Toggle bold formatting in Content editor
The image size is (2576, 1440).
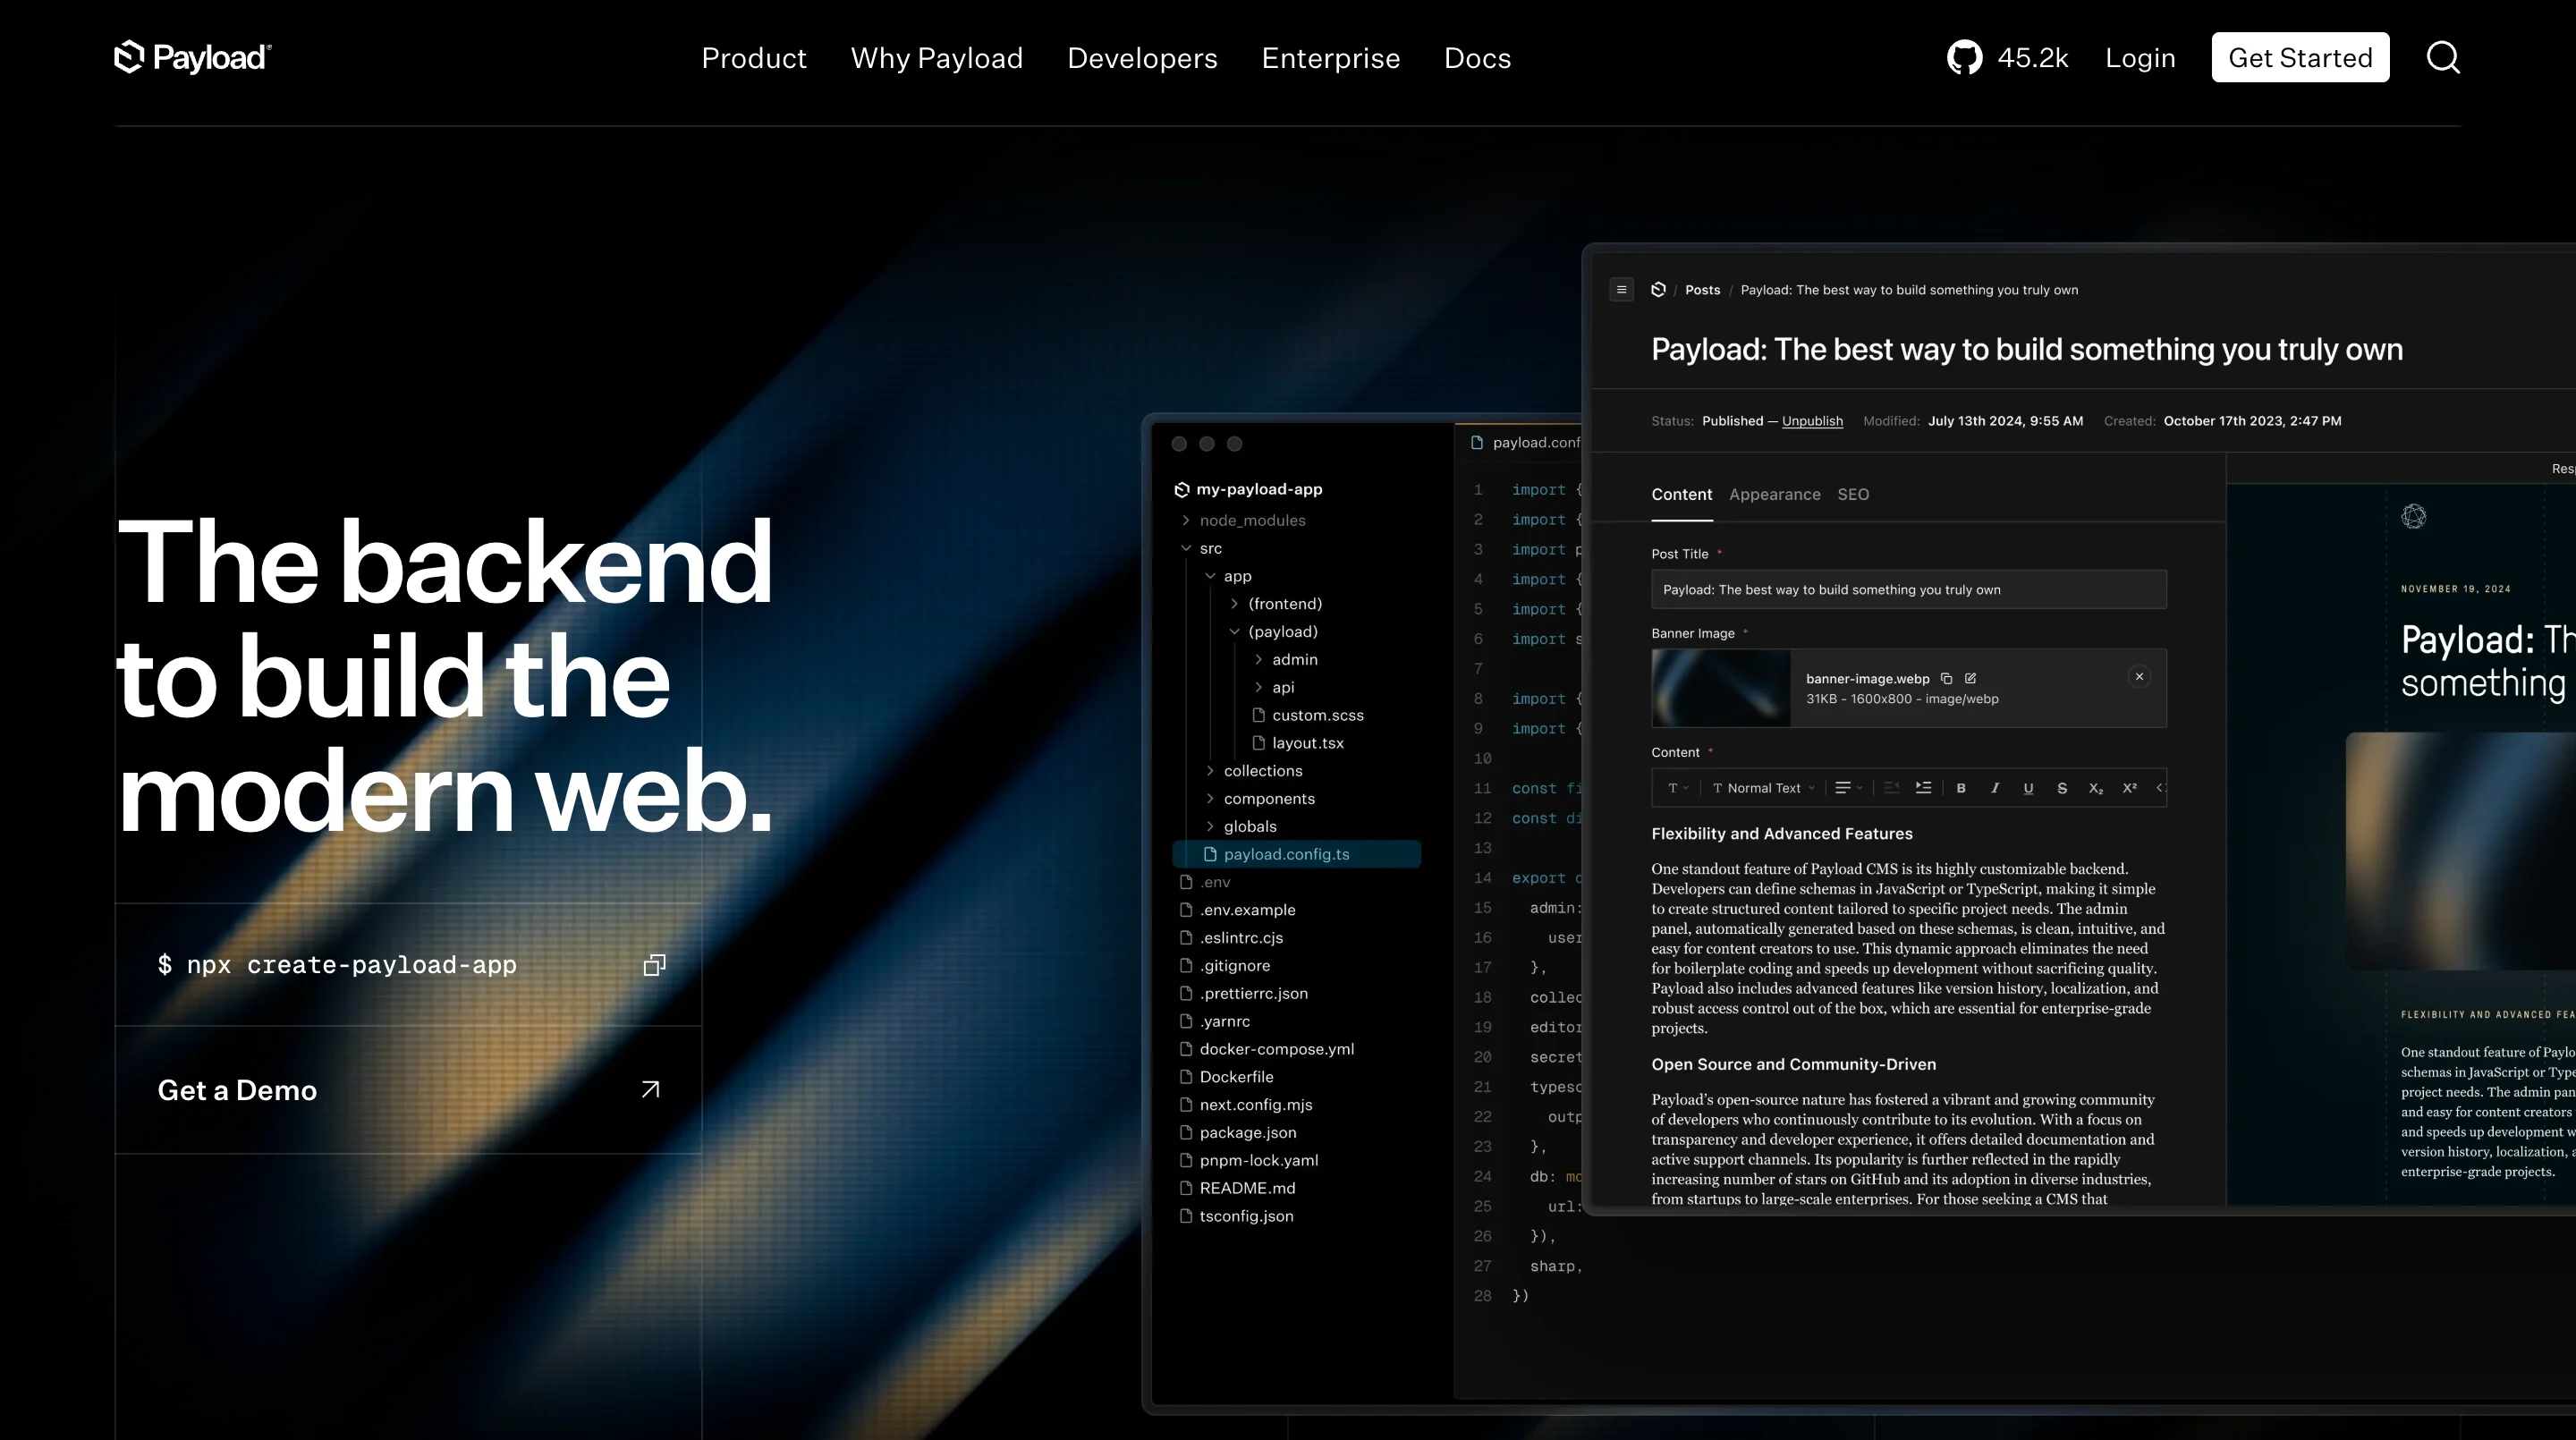point(1961,788)
